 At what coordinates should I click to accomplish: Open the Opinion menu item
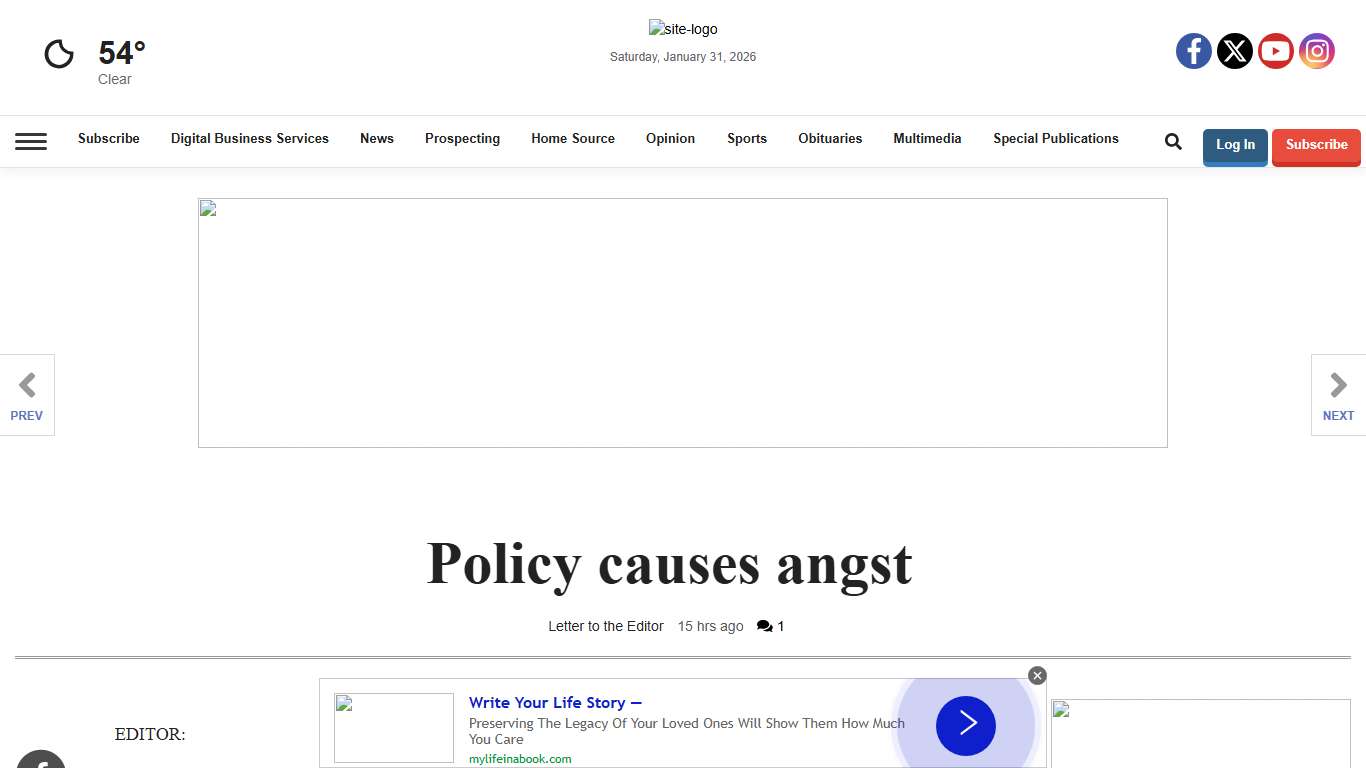(670, 139)
